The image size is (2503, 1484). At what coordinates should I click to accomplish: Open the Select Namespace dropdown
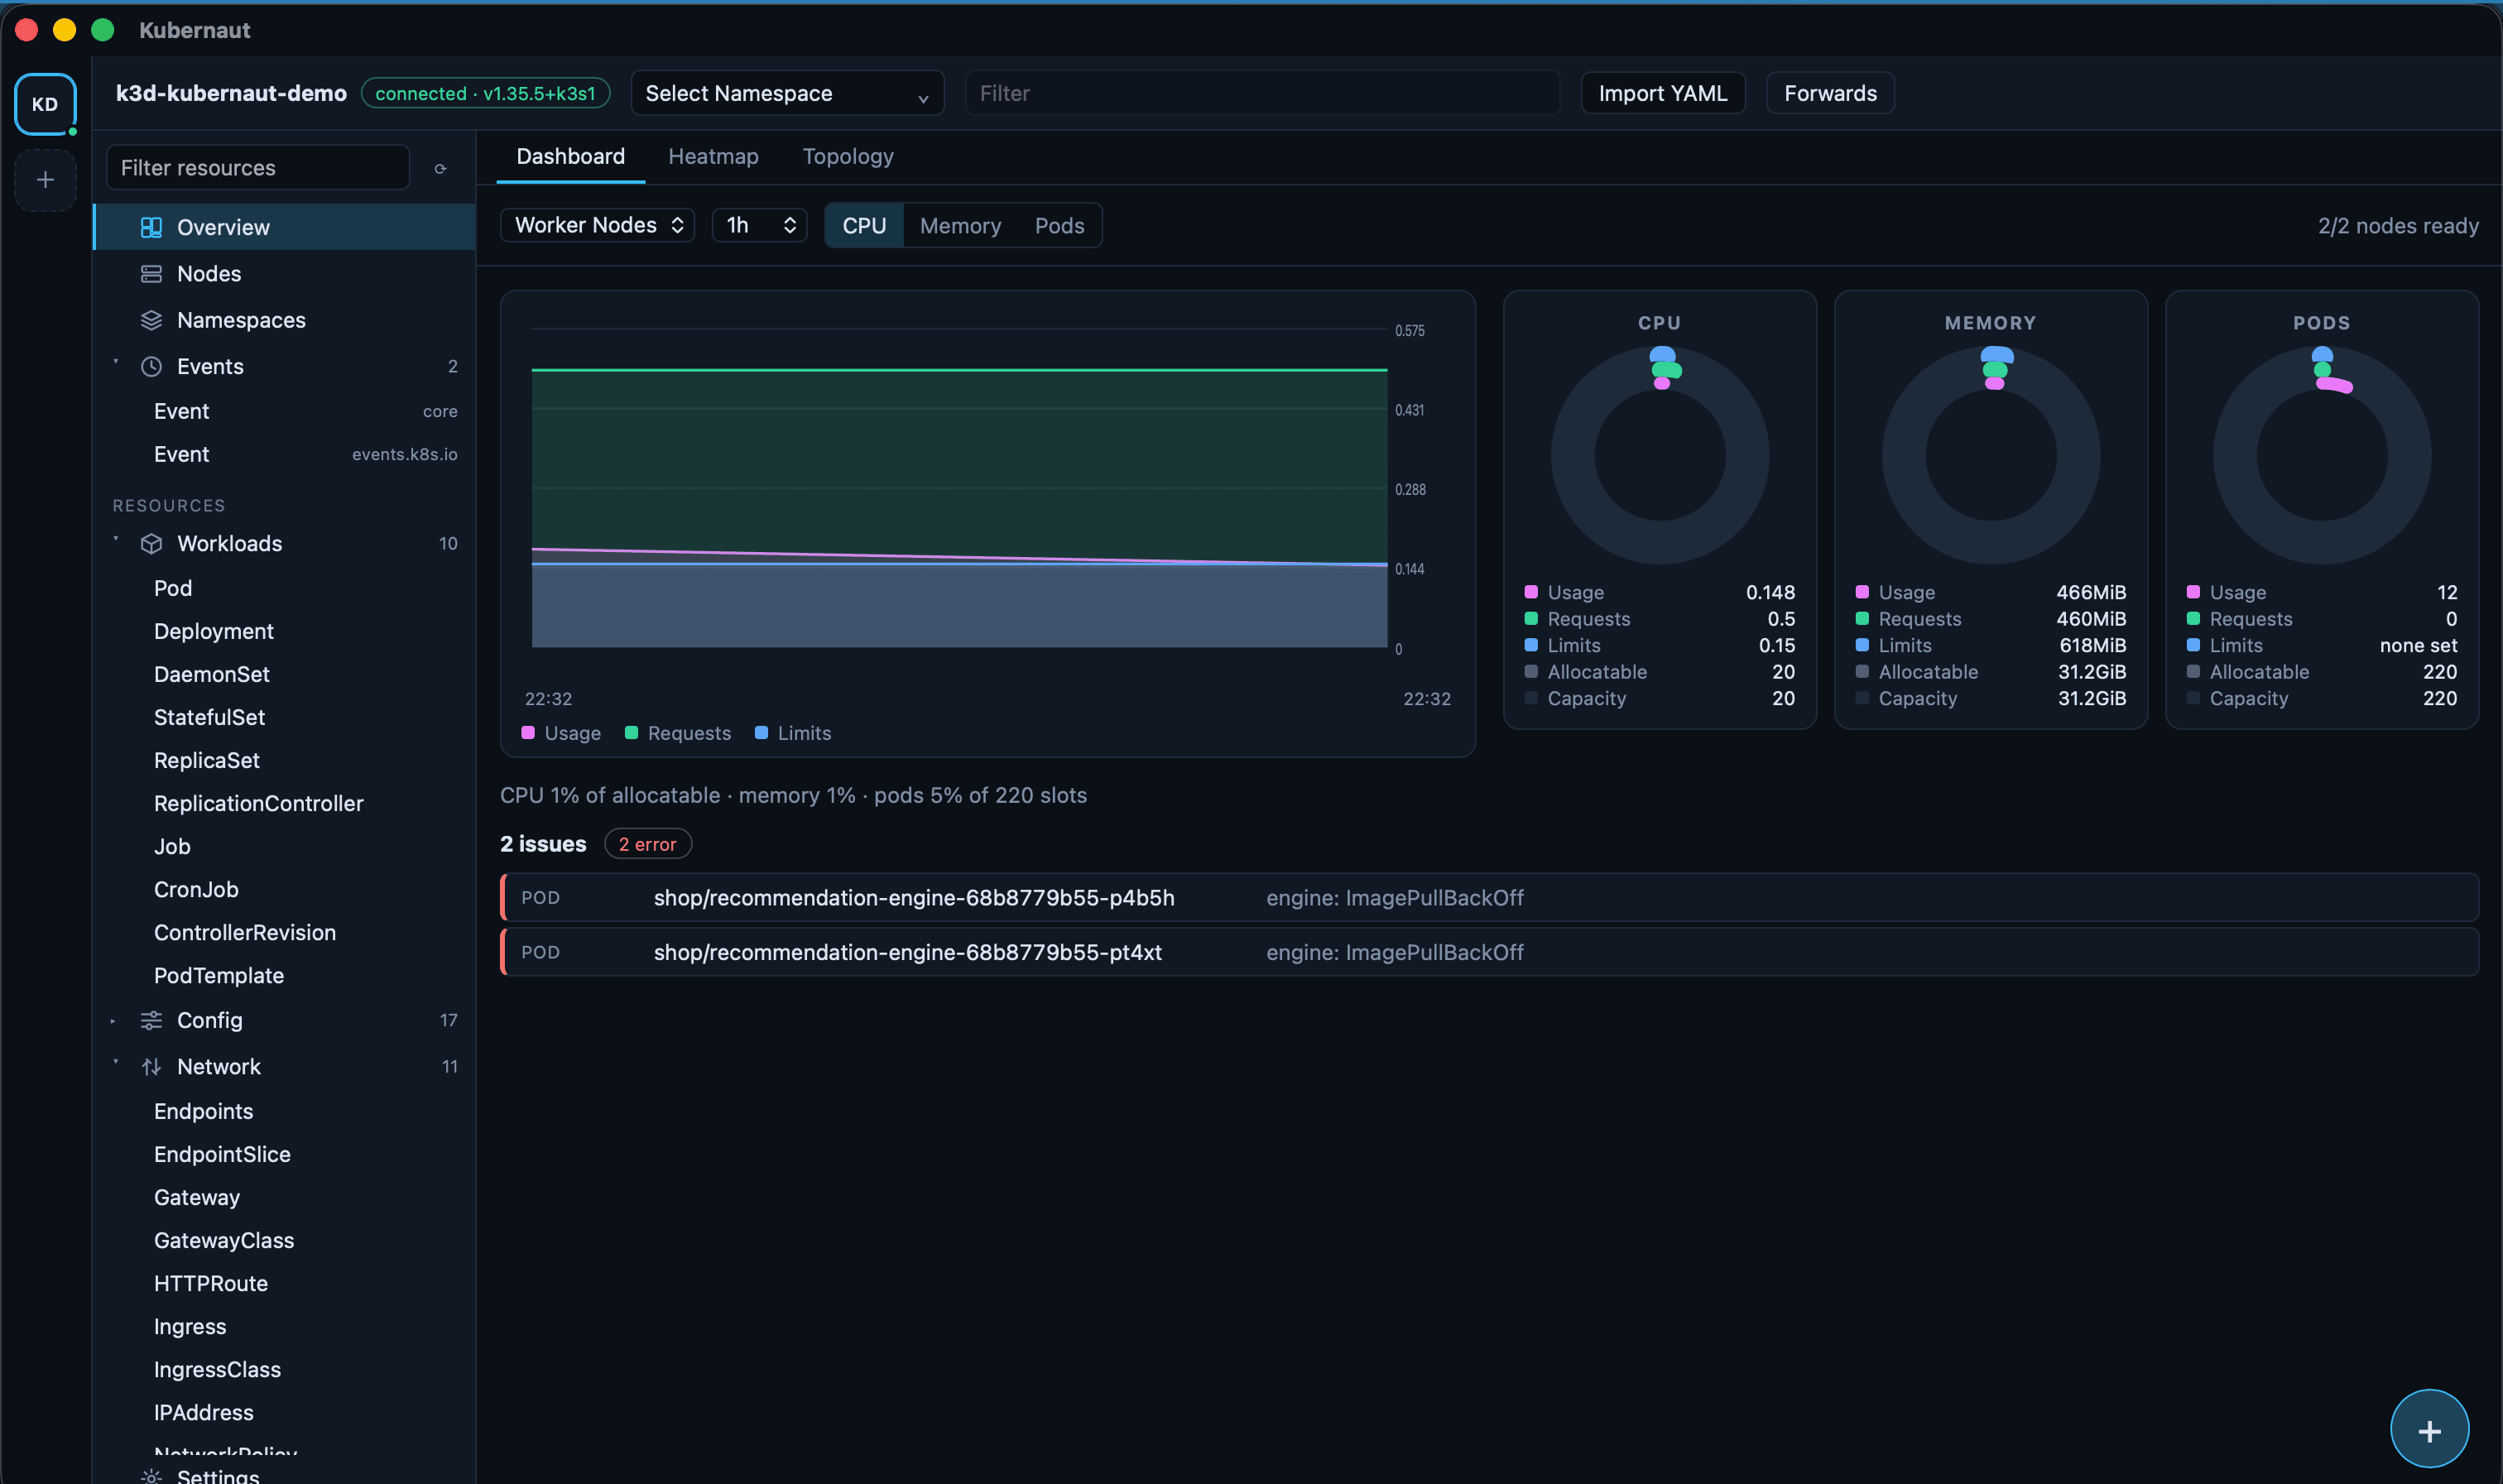[787, 93]
